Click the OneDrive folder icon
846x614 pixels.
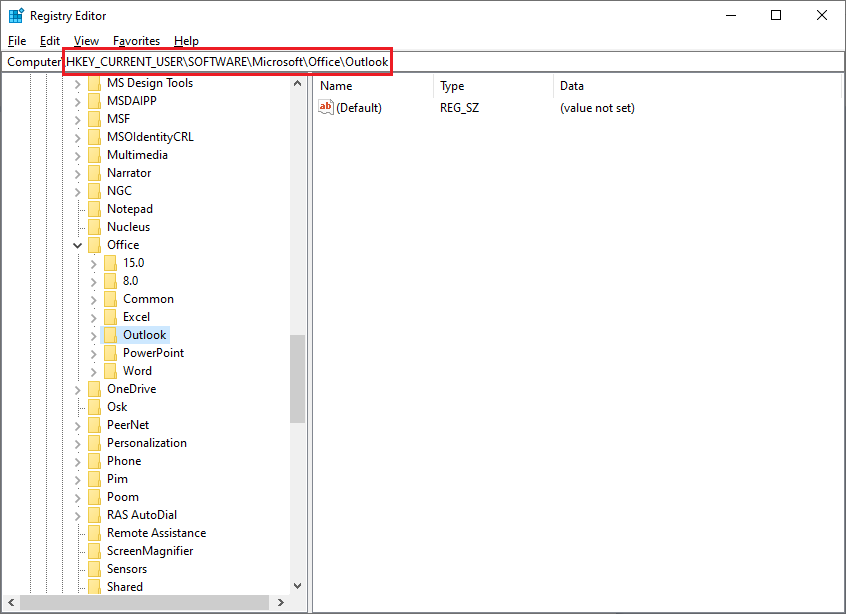pyautogui.click(x=94, y=389)
